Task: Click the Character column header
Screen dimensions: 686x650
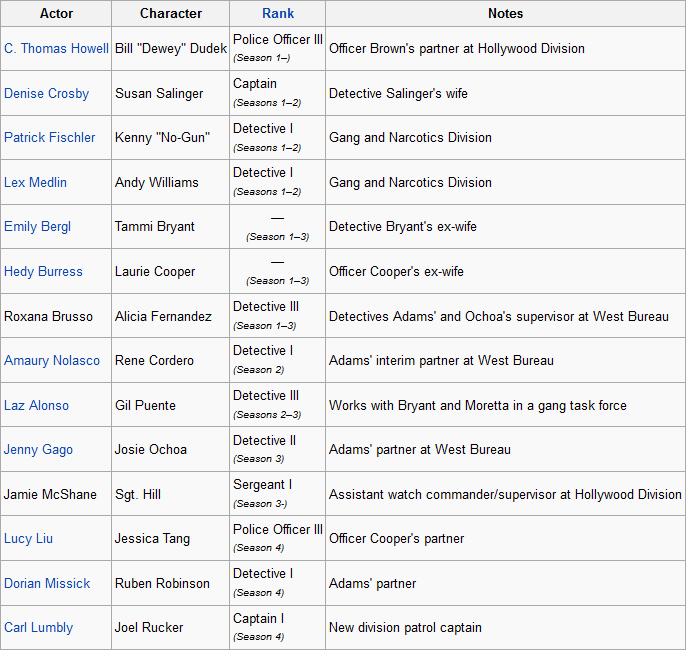Action: 171,14
